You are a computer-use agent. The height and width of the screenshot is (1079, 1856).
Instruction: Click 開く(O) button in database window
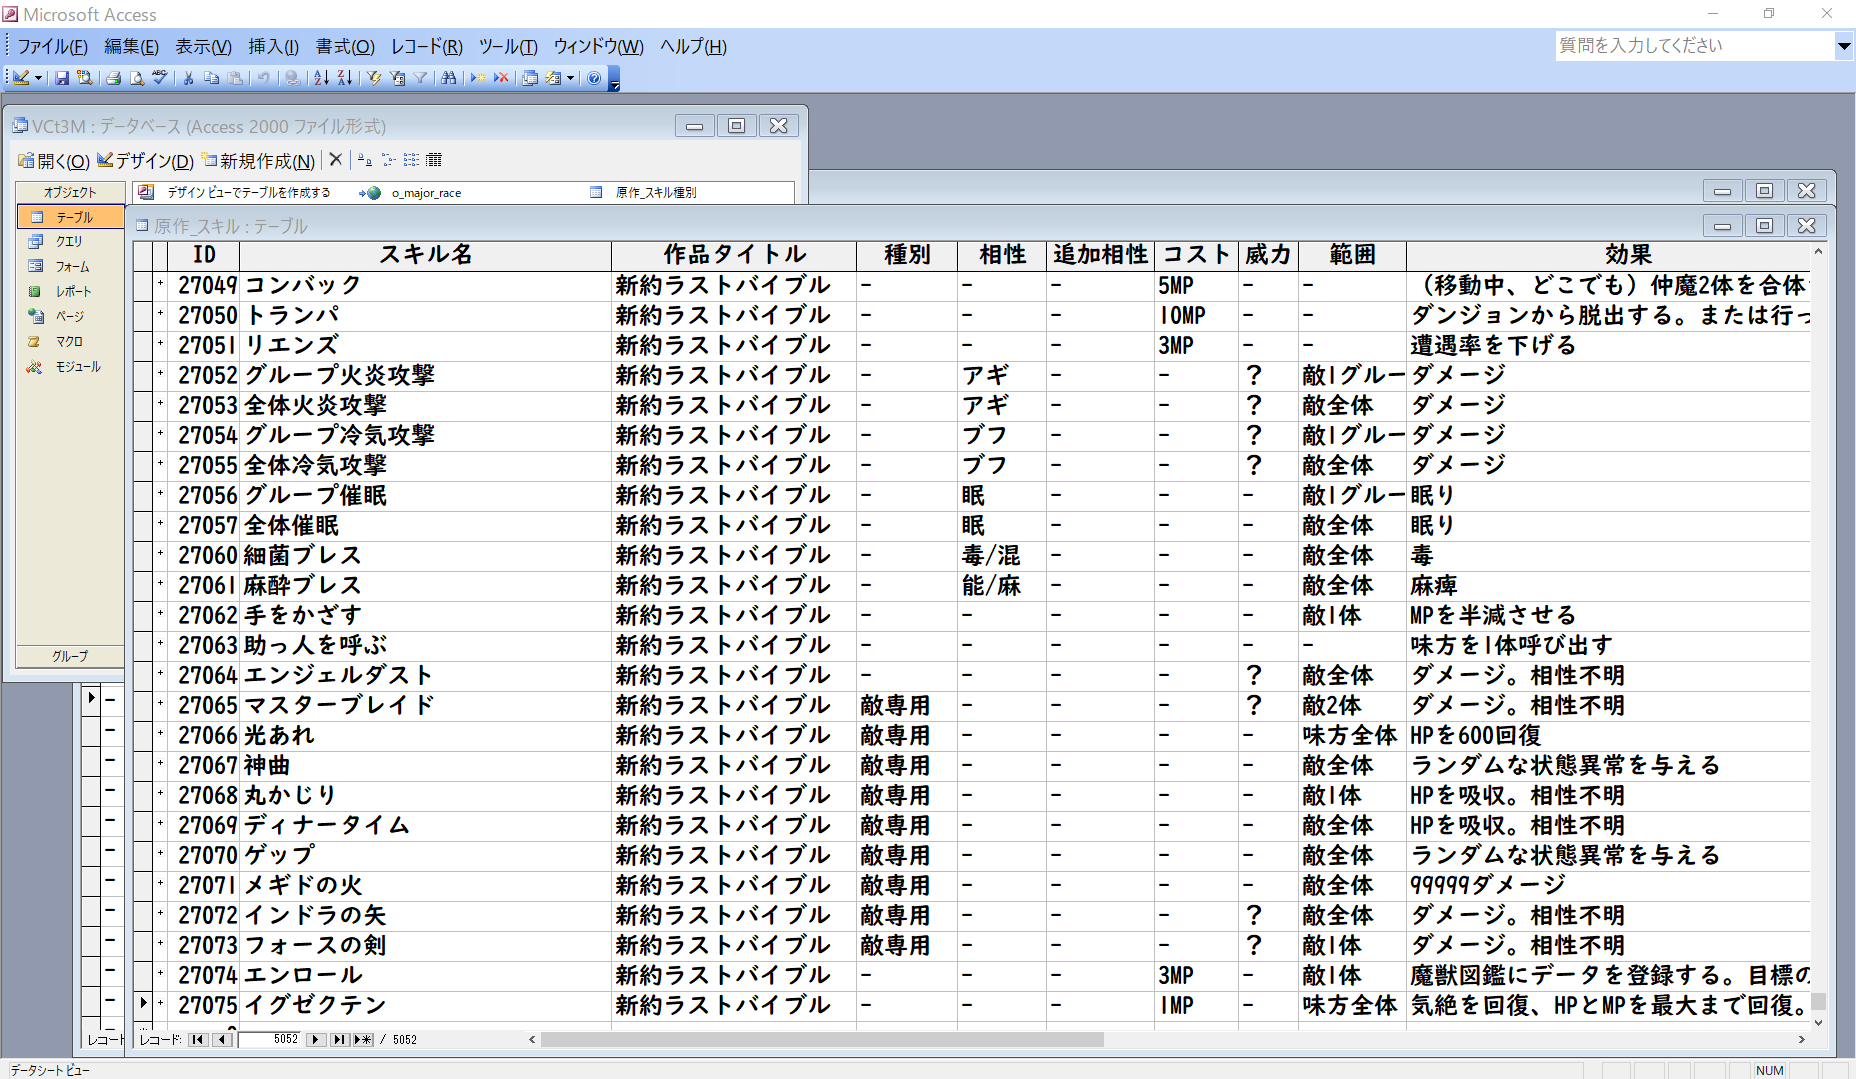(54, 161)
